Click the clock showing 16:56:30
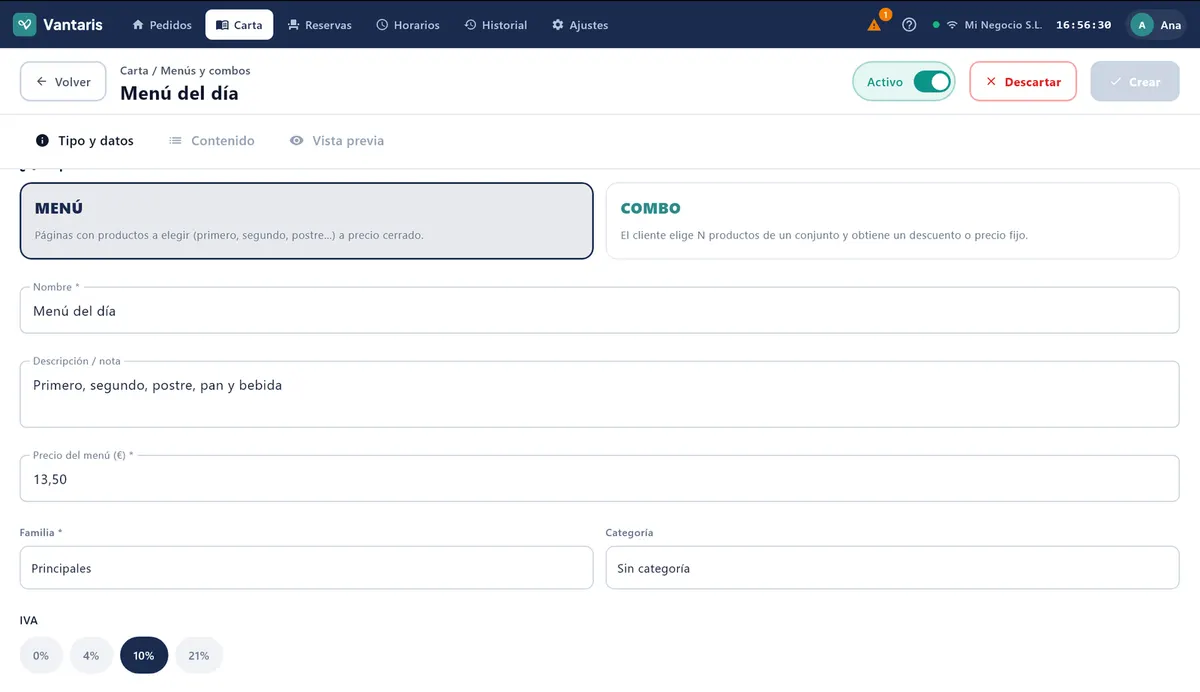 pos(1084,25)
